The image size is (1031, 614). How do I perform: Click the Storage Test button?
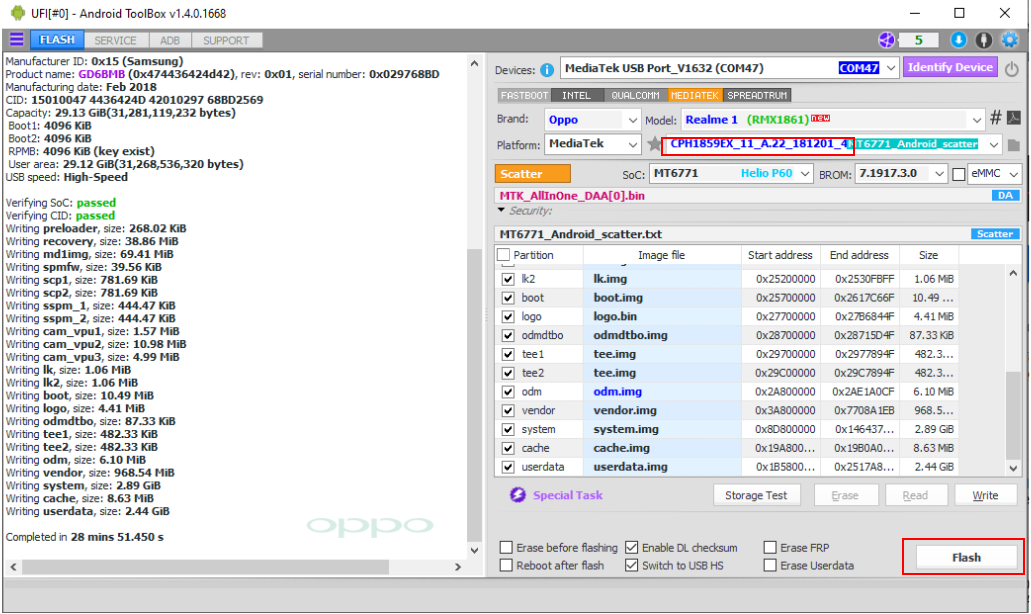[x=756, y=495]
